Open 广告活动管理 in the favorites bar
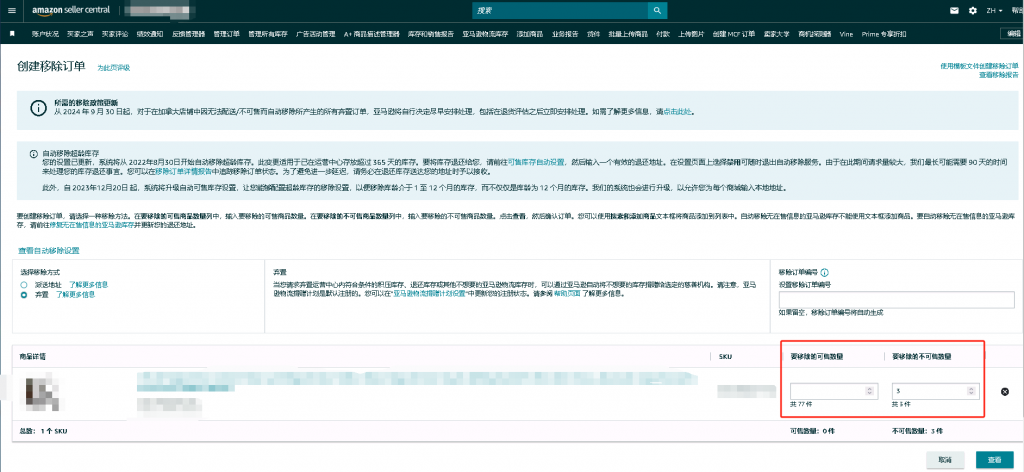The image size is (1024, 472). 315,34
